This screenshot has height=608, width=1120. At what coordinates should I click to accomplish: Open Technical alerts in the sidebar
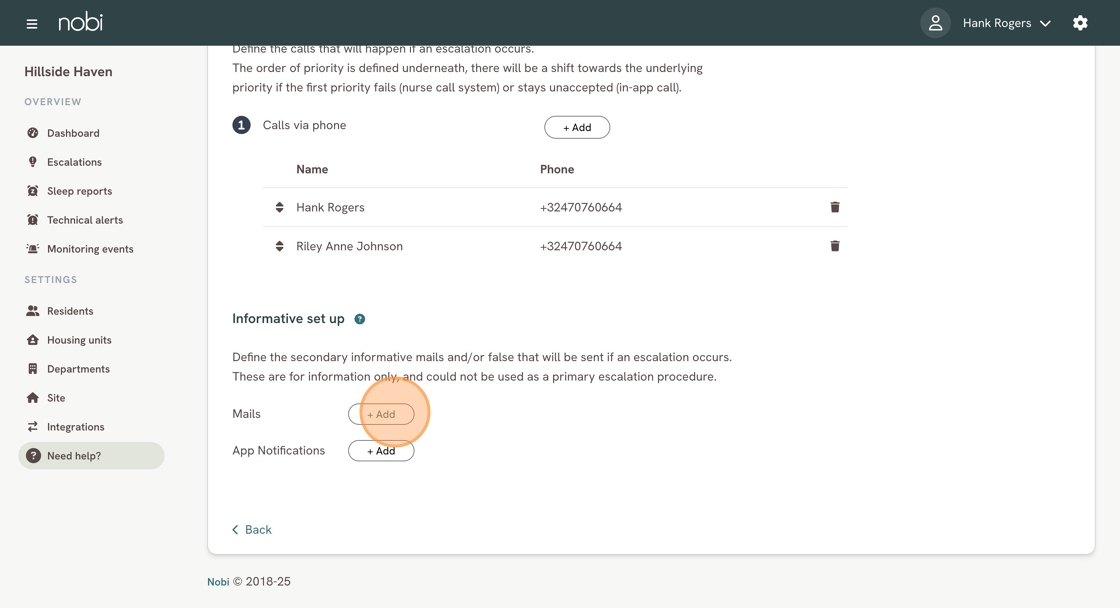[x=32, y=219]
